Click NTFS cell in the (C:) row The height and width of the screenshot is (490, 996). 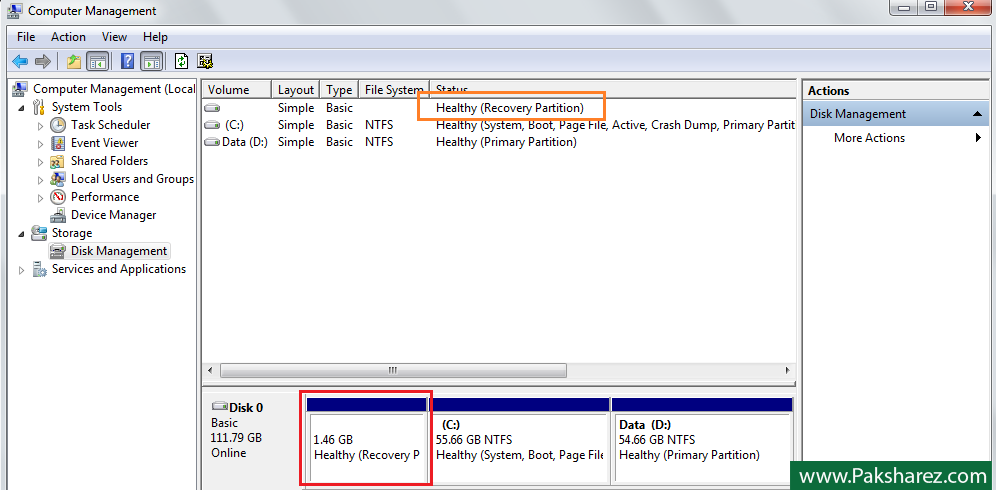(x=379, y=125)
